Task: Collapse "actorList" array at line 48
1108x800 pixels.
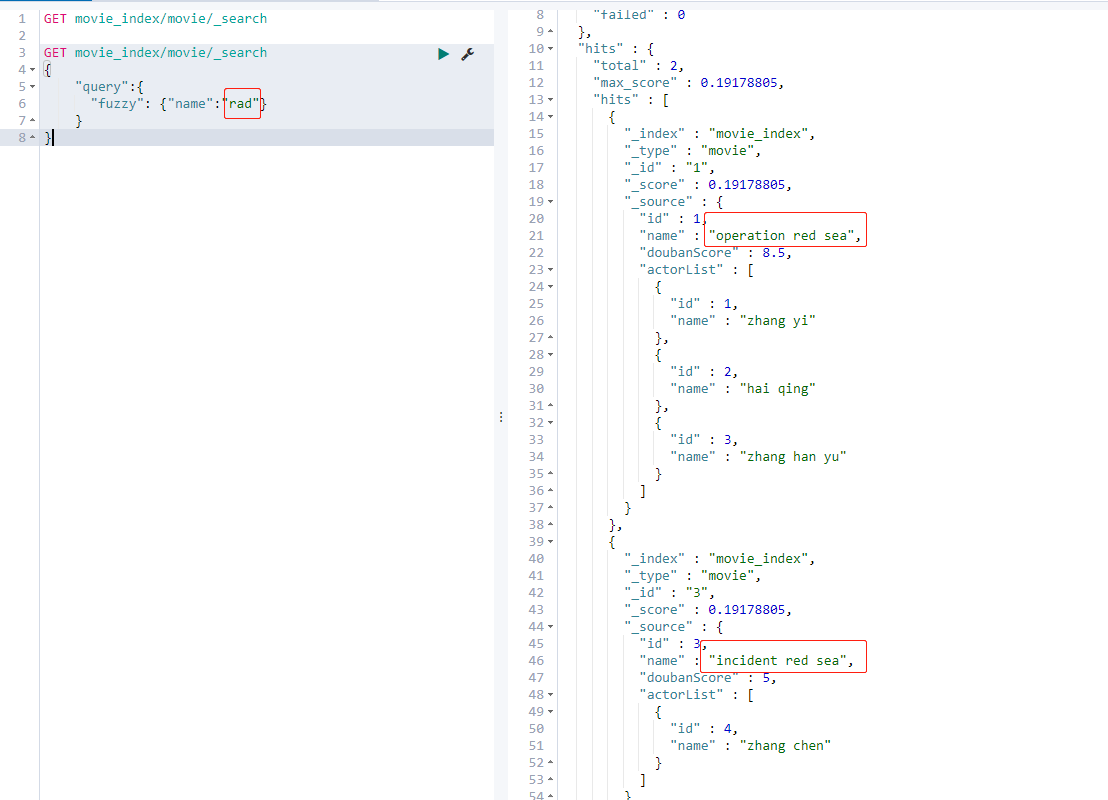Action: point(550,695)
